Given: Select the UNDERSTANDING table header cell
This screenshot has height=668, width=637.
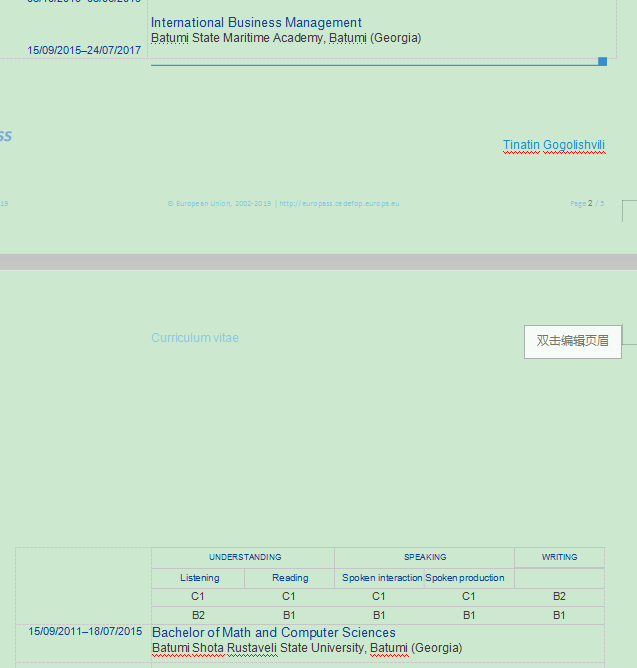Looking at the screenshot, I should (x=245, y=557).
